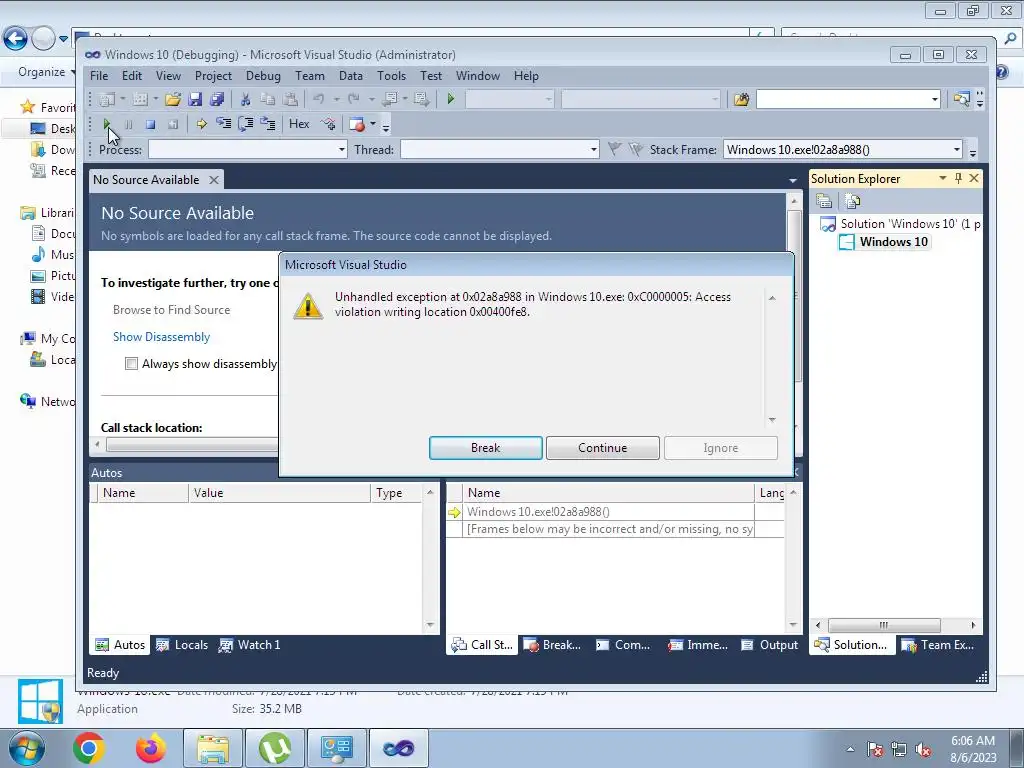Click the Navigate Forward icon
Viewport: 1024px width, 768px height.
pos(421,99)
